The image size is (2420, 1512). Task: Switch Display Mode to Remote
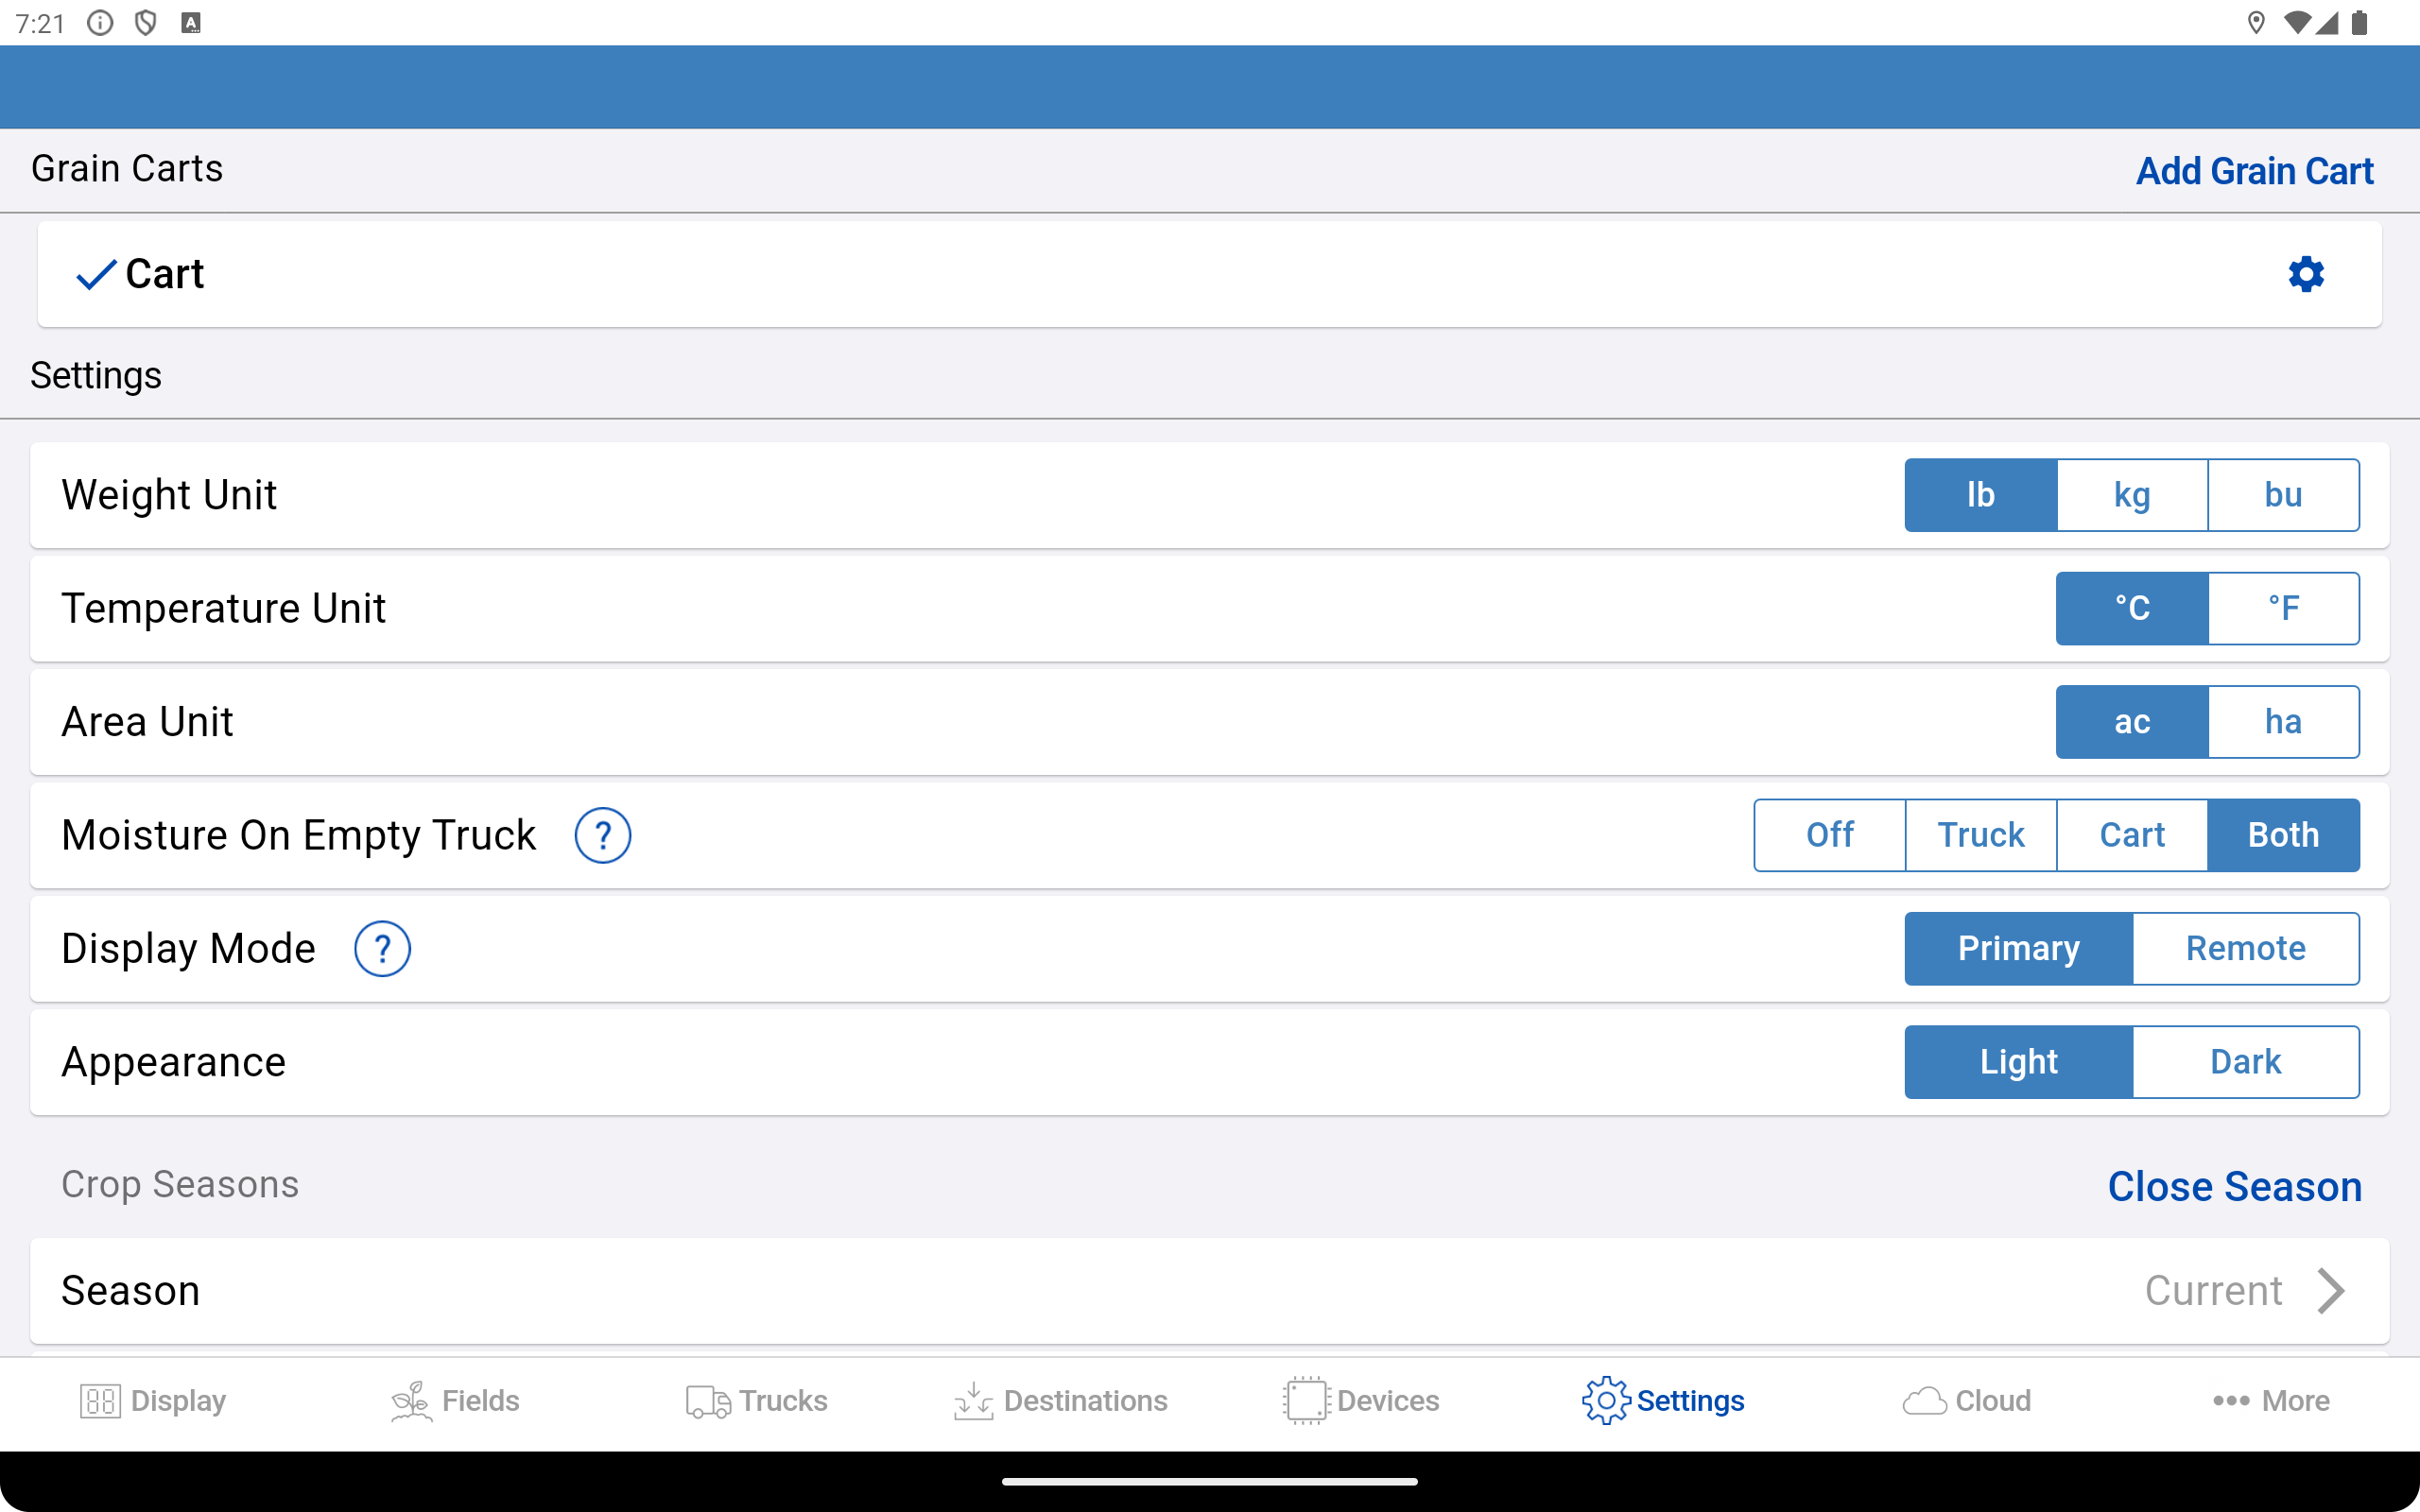(2245, 948)
